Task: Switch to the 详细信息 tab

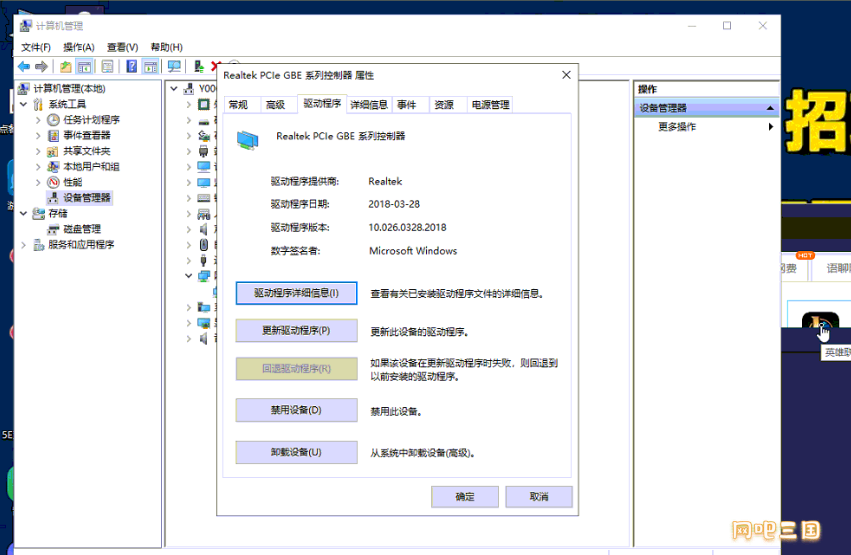Action: coord(369,105)
